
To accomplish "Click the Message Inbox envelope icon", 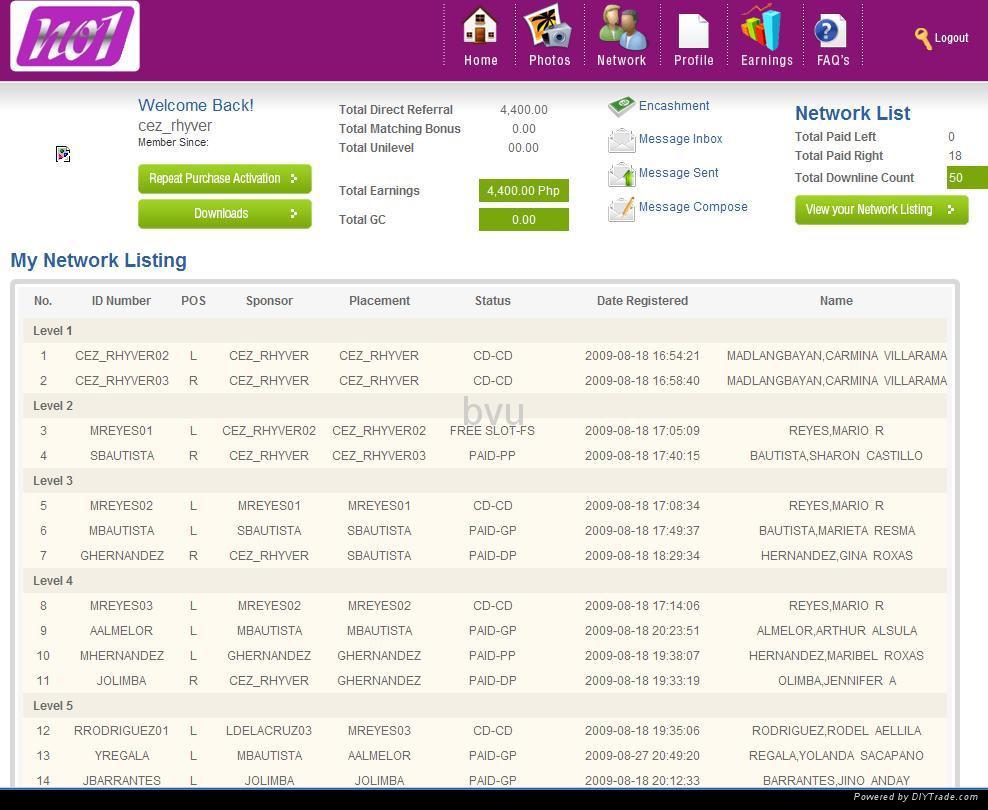I will point(621,140).
